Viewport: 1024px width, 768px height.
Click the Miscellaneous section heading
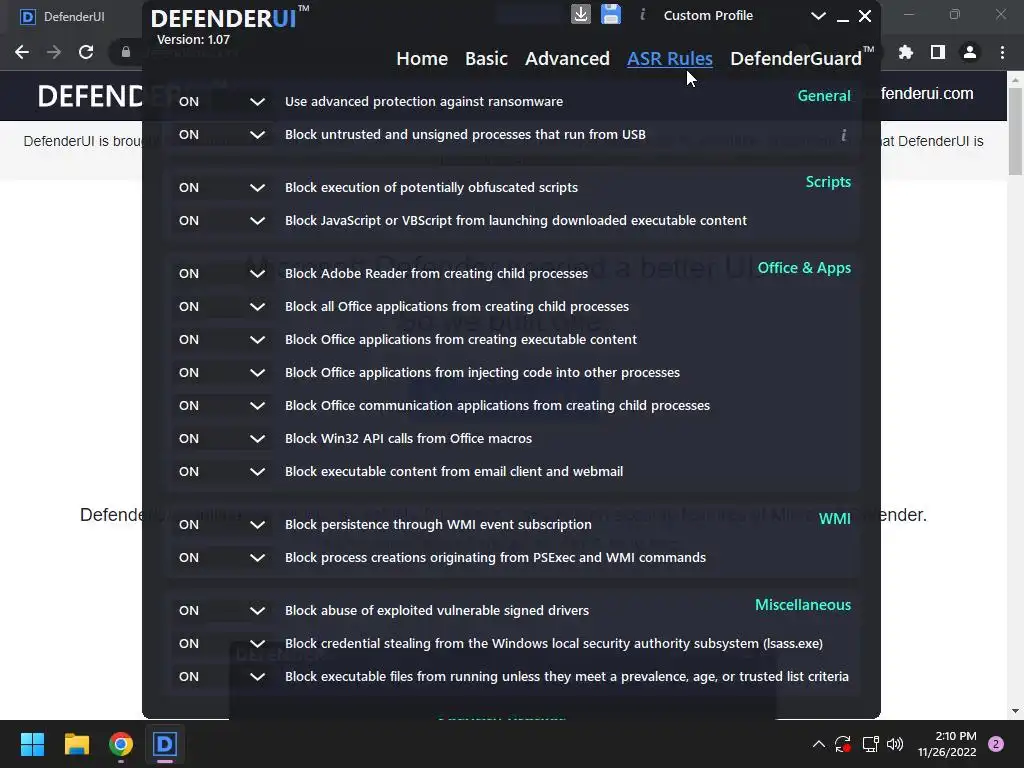coord(803,605)
